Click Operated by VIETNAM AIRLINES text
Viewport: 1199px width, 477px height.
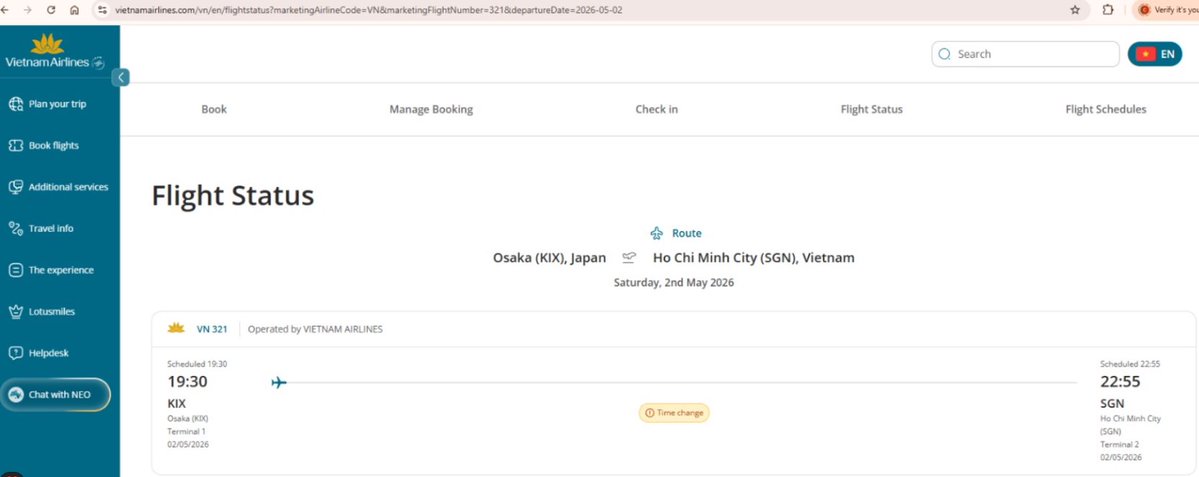[315, 329]
